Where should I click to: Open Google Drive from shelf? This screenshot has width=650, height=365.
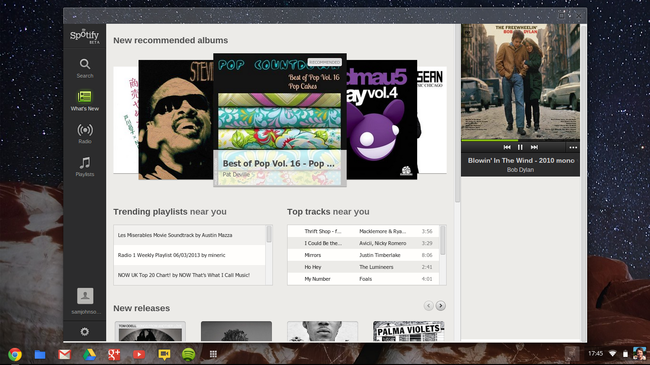[90, 354]
